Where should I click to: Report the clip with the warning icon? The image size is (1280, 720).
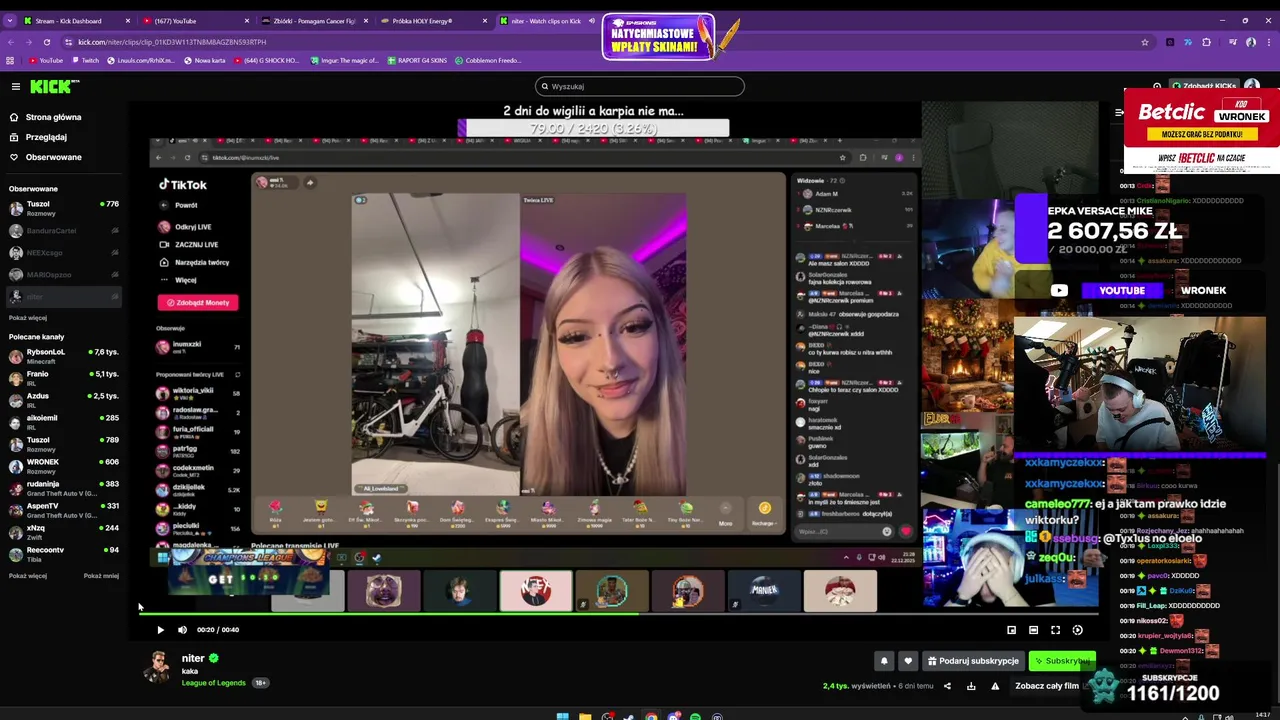click(995, 686)
